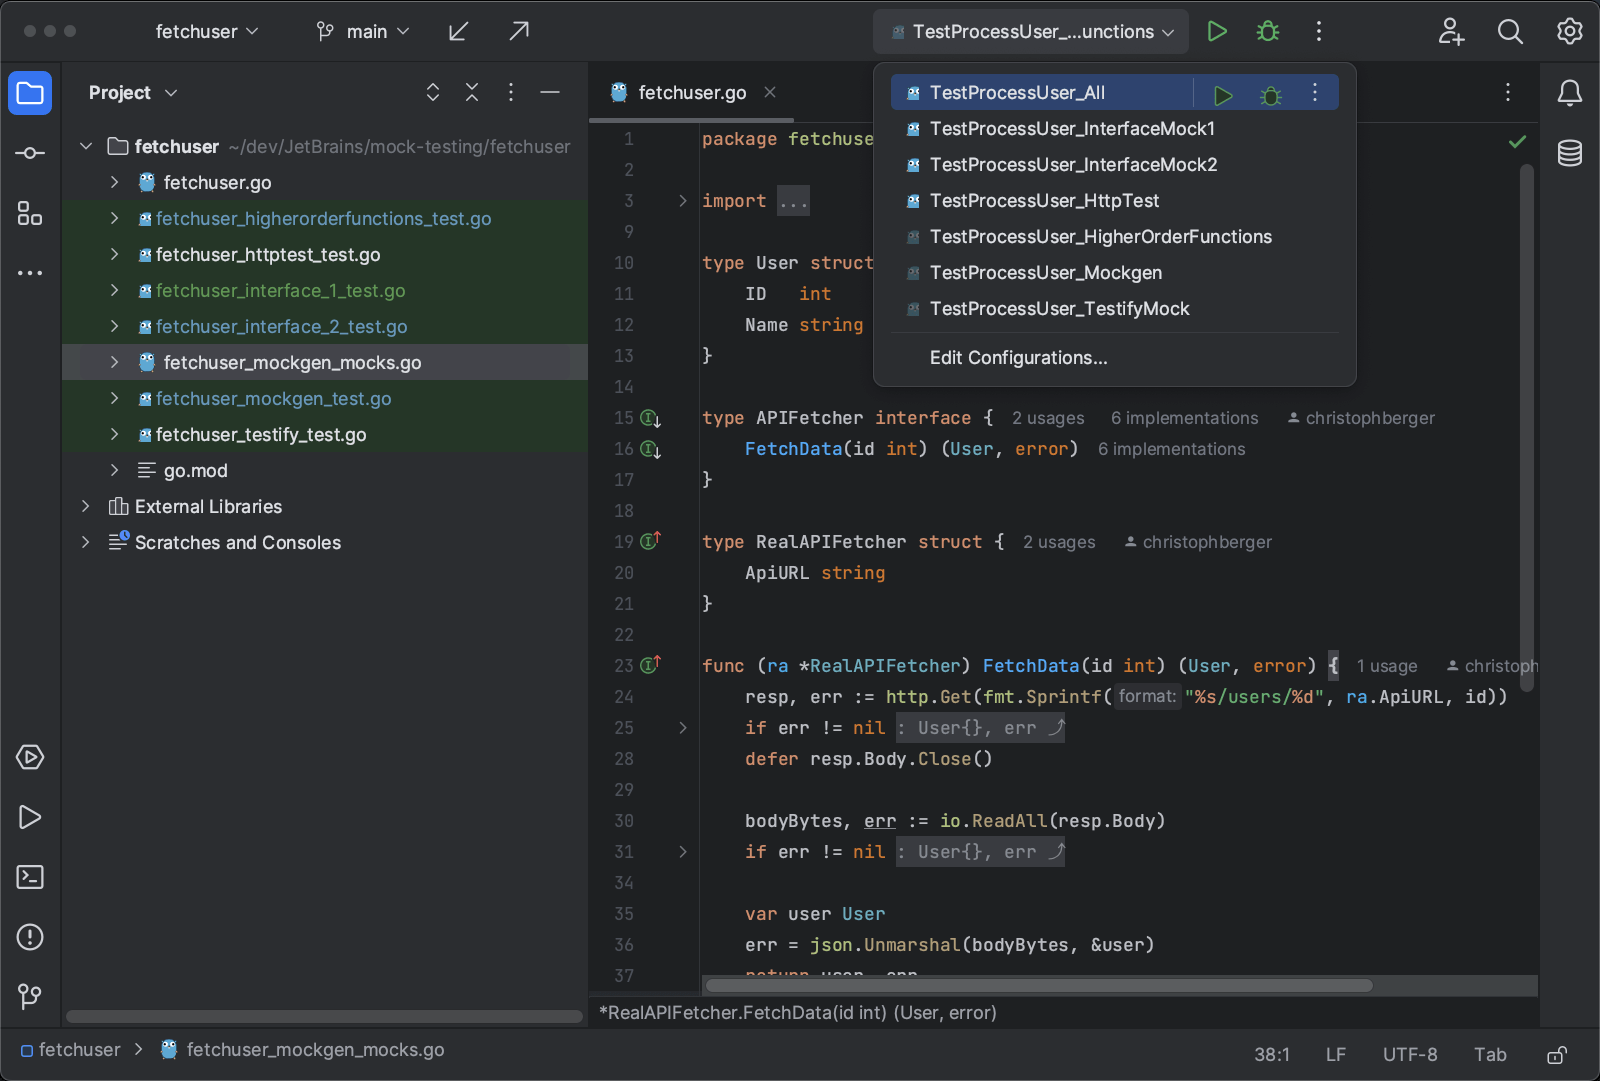Image resolution: width=1600 pixels, height=1081 pixels.
Task: Click the 6 implementations hint on APIFetcher
Action: click(x=1184, y=418)
